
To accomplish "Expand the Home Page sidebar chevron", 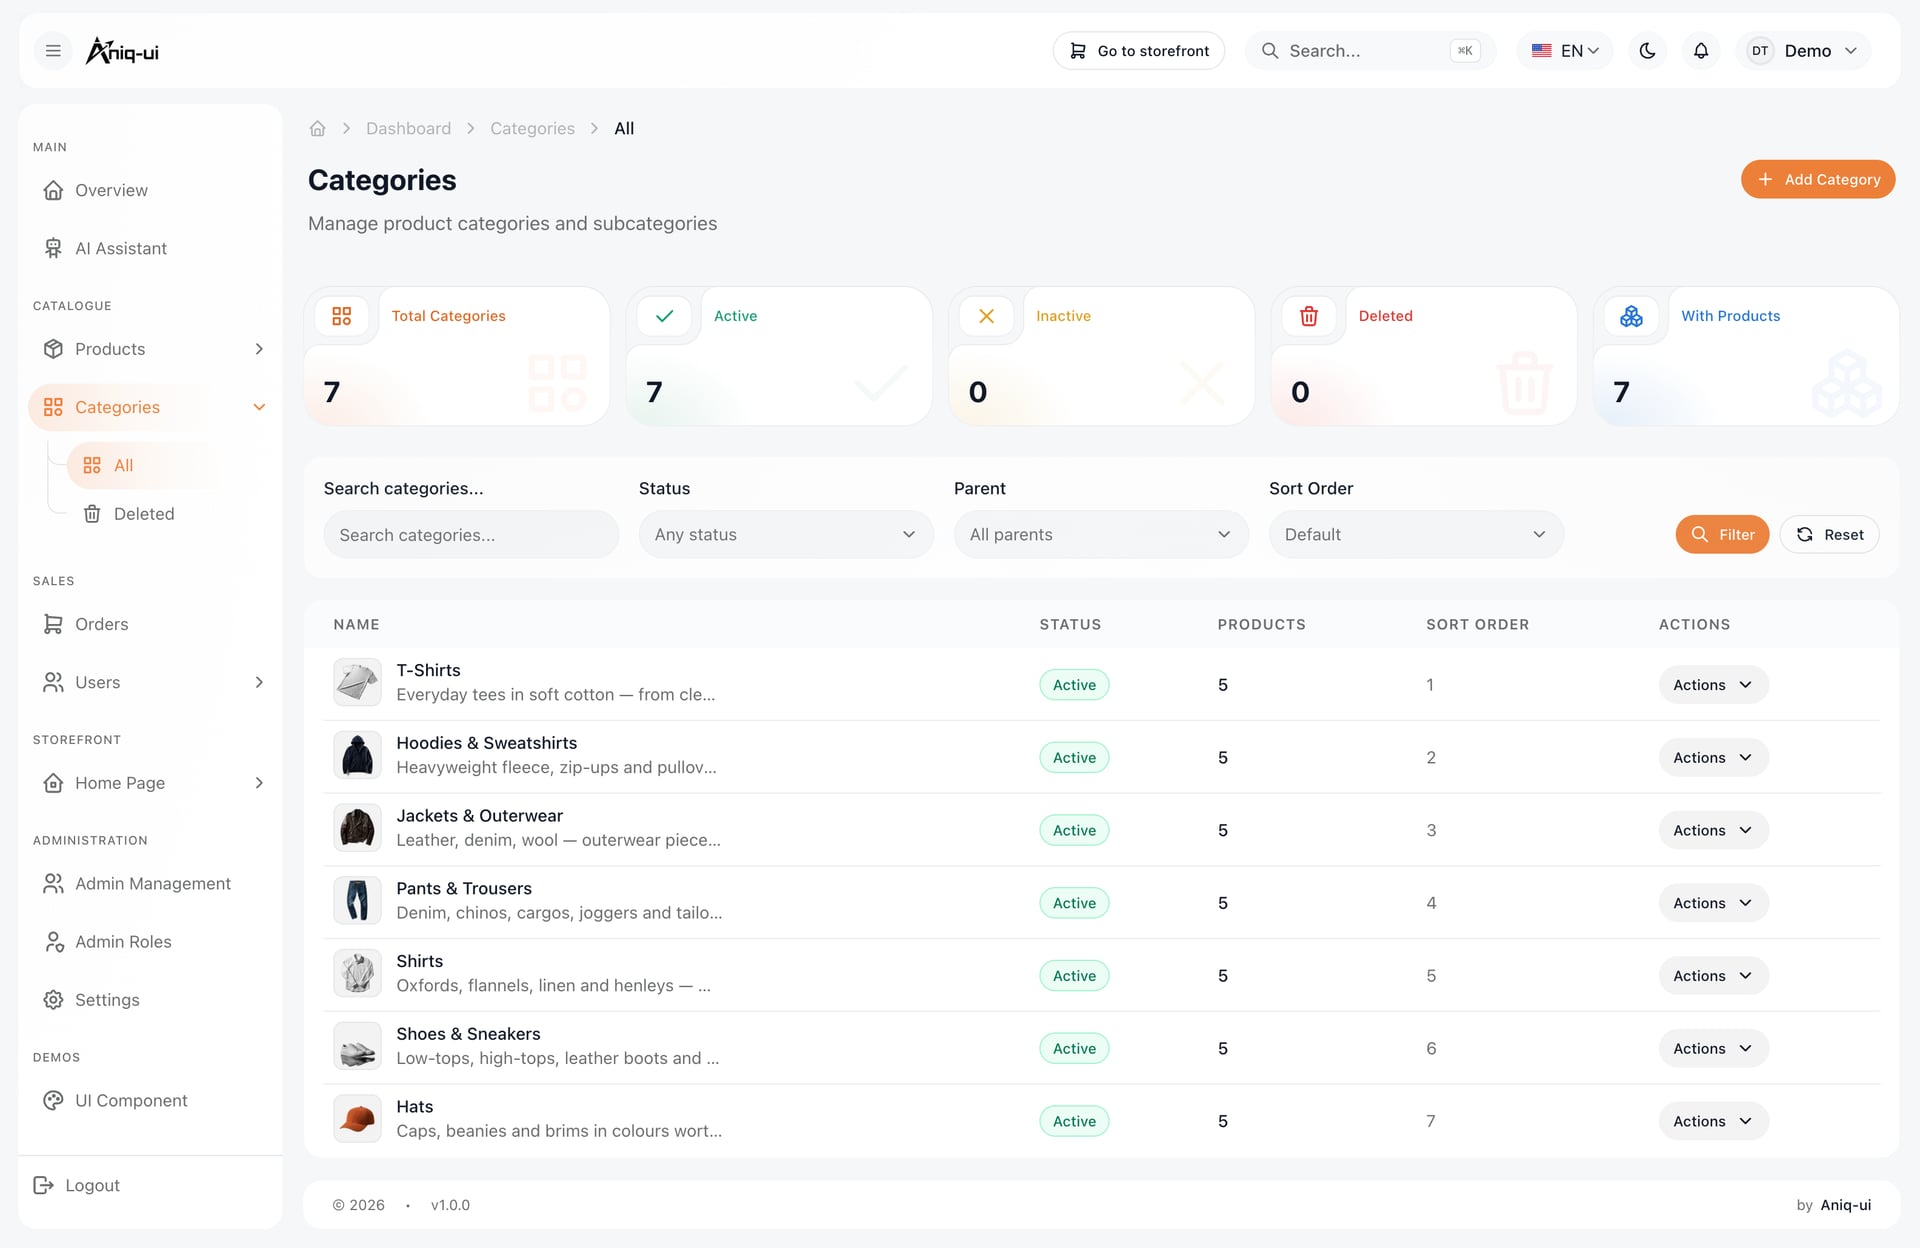I will tap(259, 783).
